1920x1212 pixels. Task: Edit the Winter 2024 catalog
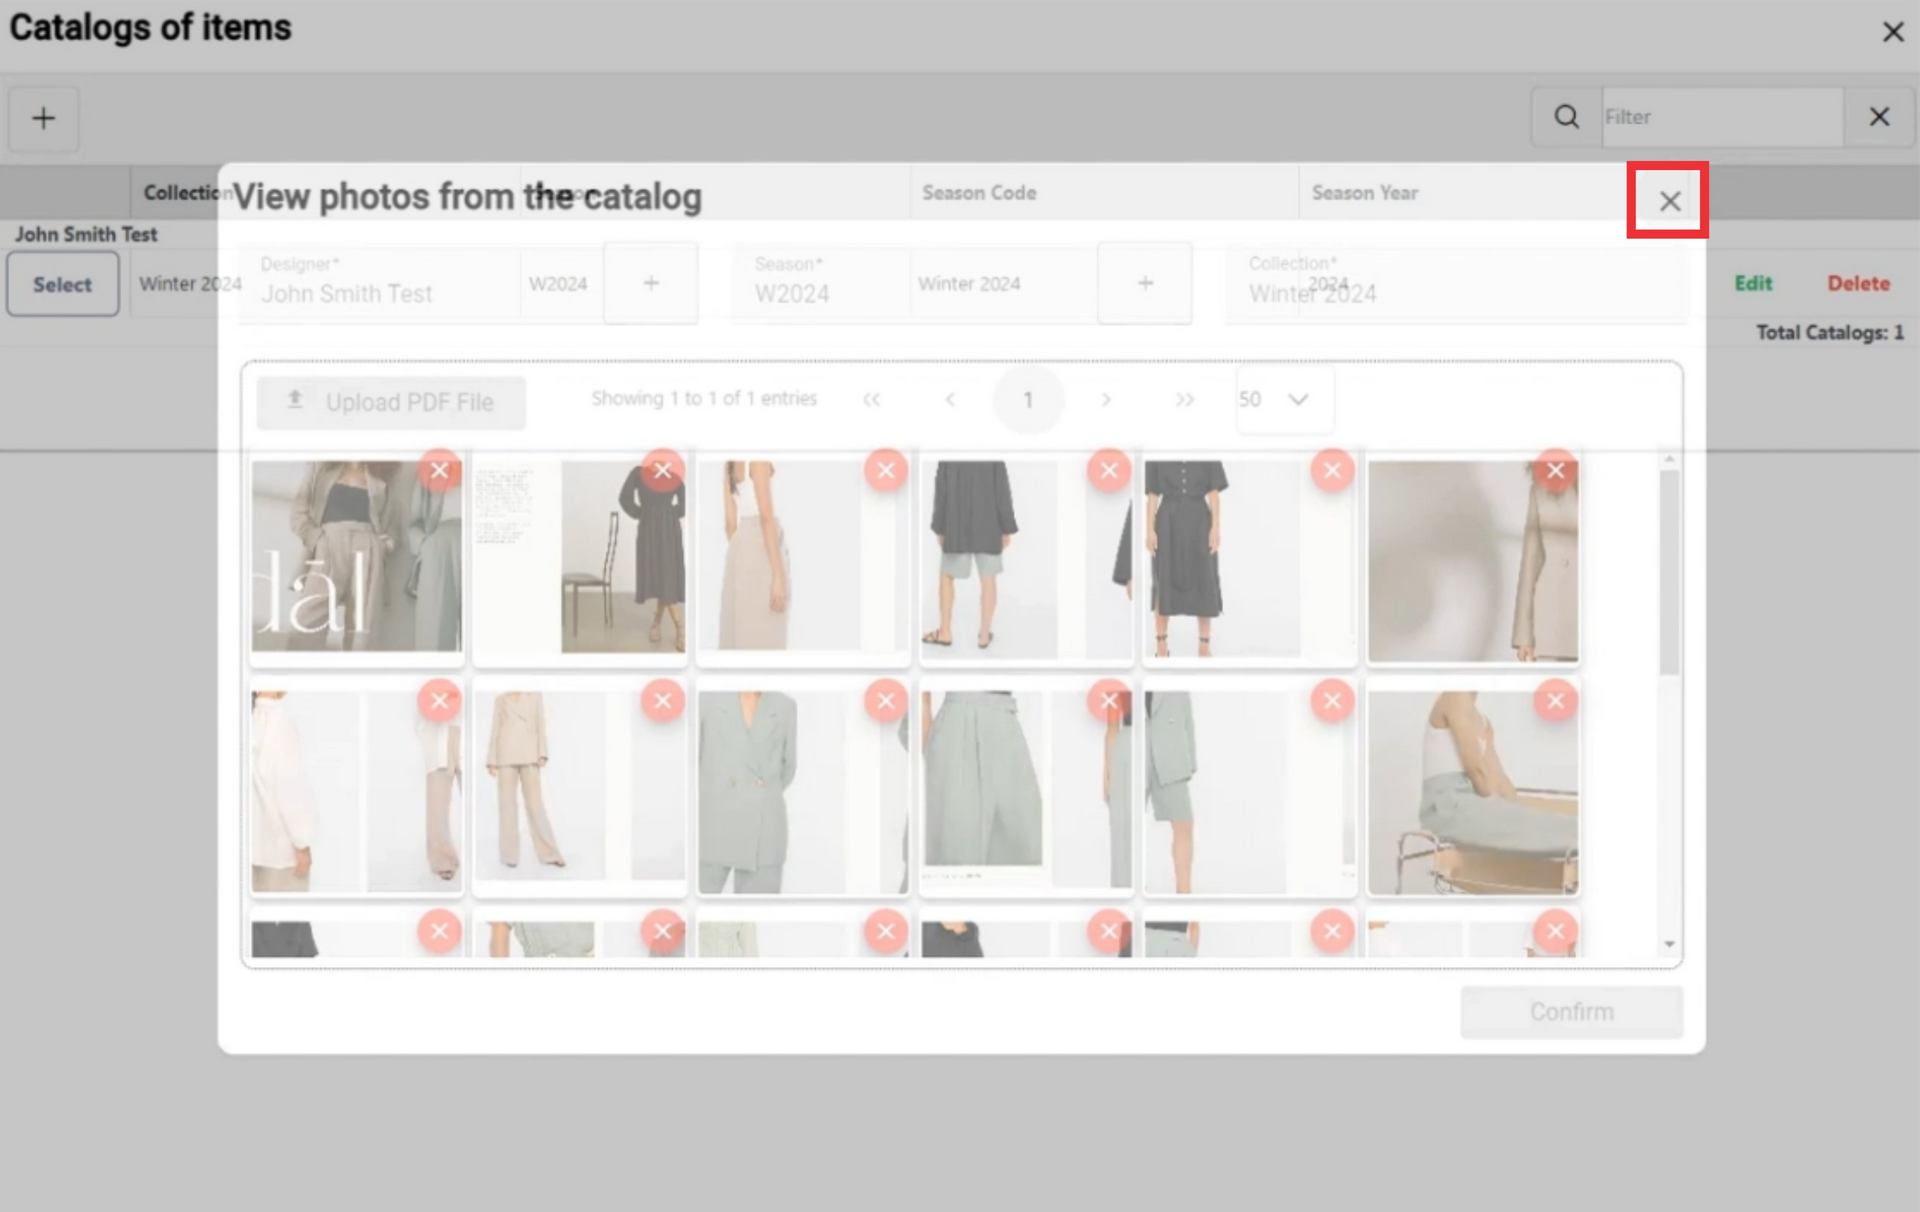click(x=1752, y=283)
